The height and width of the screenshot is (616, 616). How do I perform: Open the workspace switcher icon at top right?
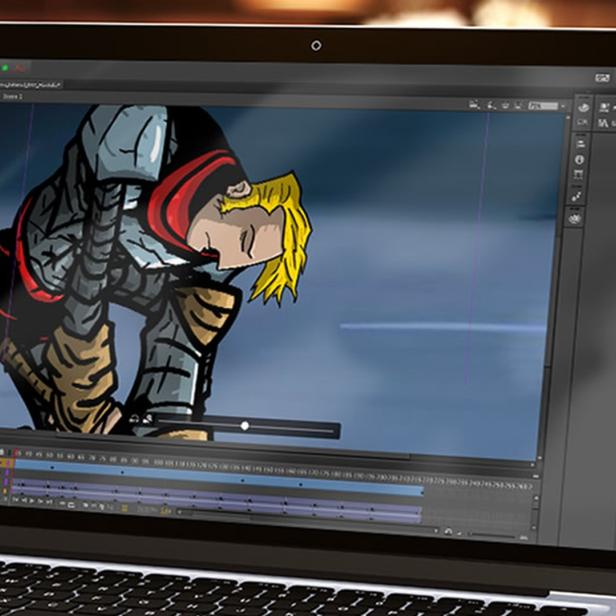[602, 78]
